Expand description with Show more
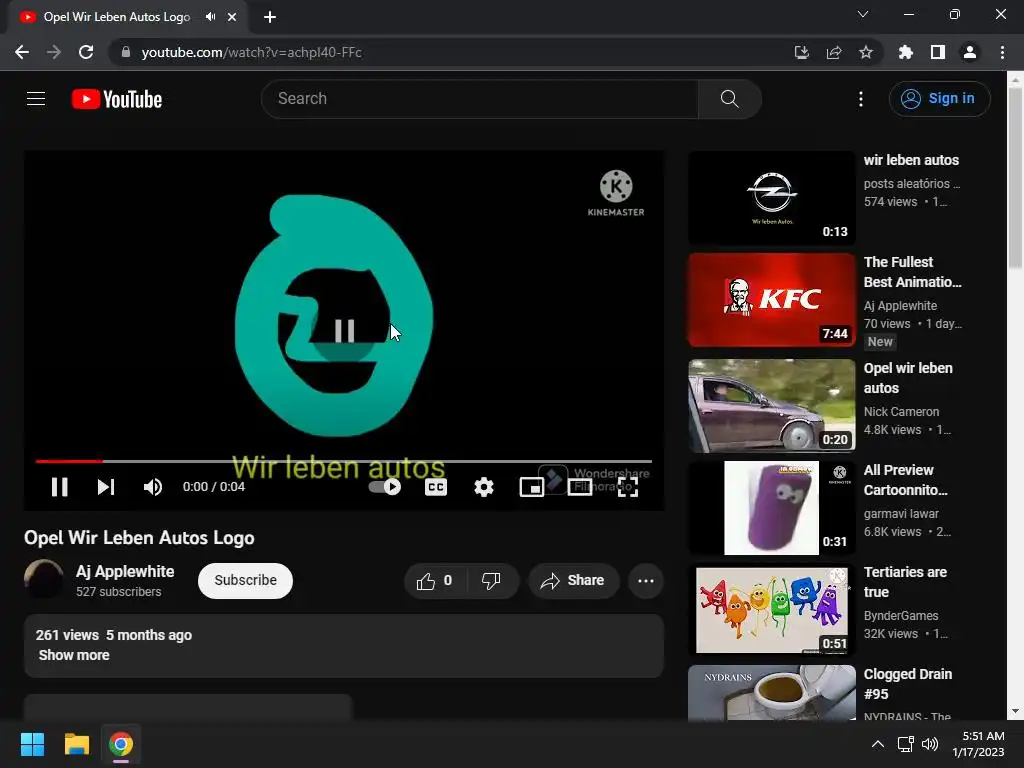1024x768 pixels. click(x=74, y=655)
